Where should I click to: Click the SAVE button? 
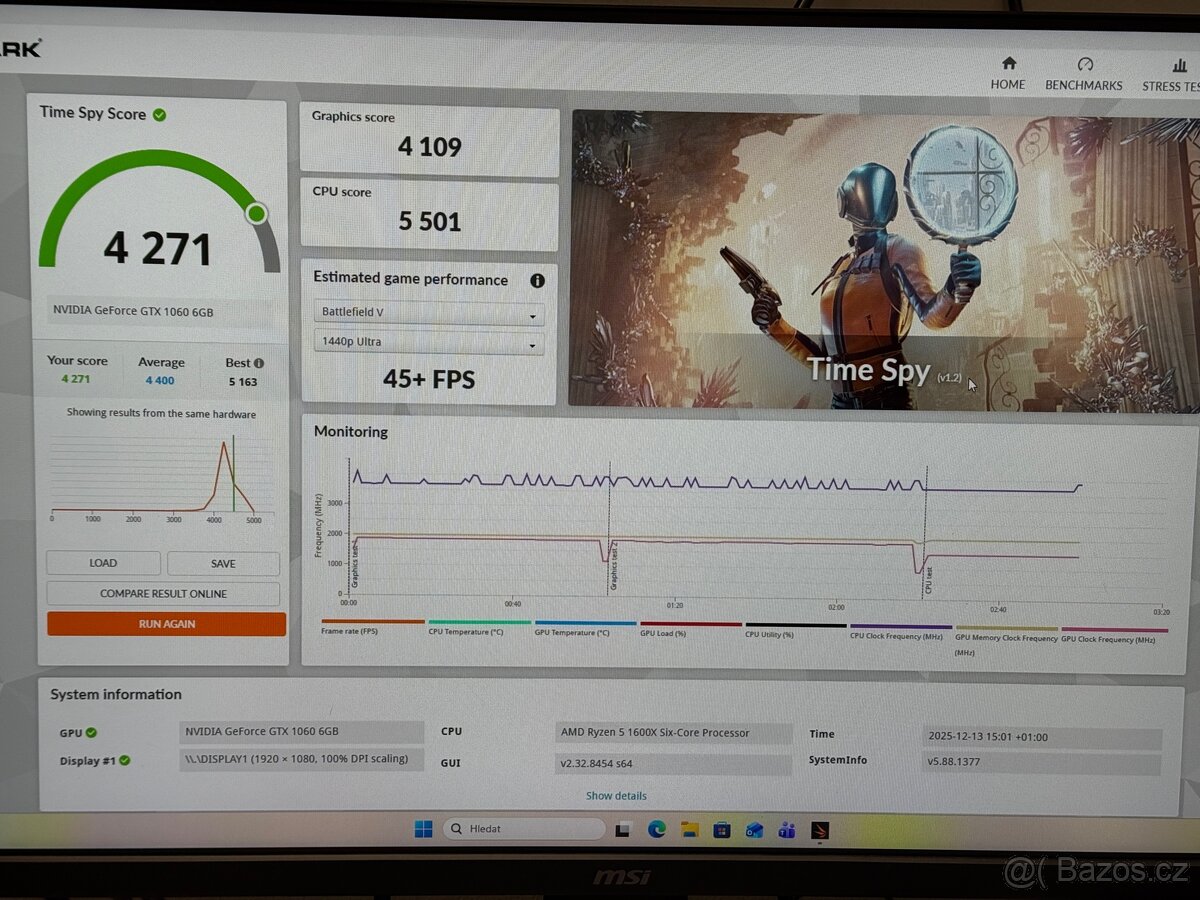point(223,562)
